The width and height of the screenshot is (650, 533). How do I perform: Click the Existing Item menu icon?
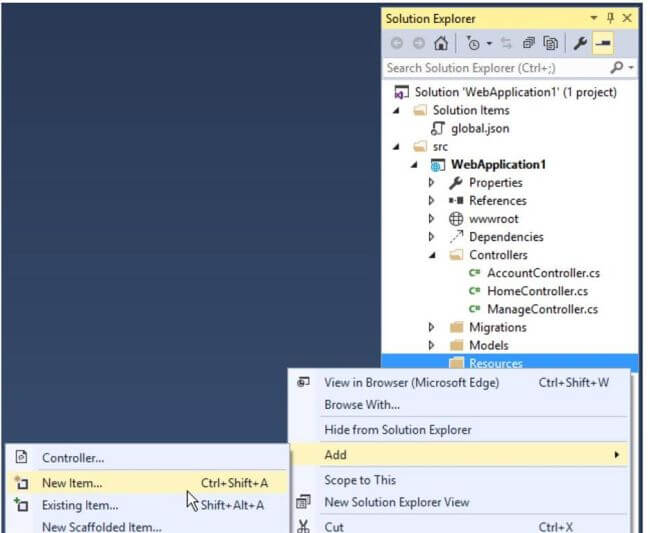point(21,504)
